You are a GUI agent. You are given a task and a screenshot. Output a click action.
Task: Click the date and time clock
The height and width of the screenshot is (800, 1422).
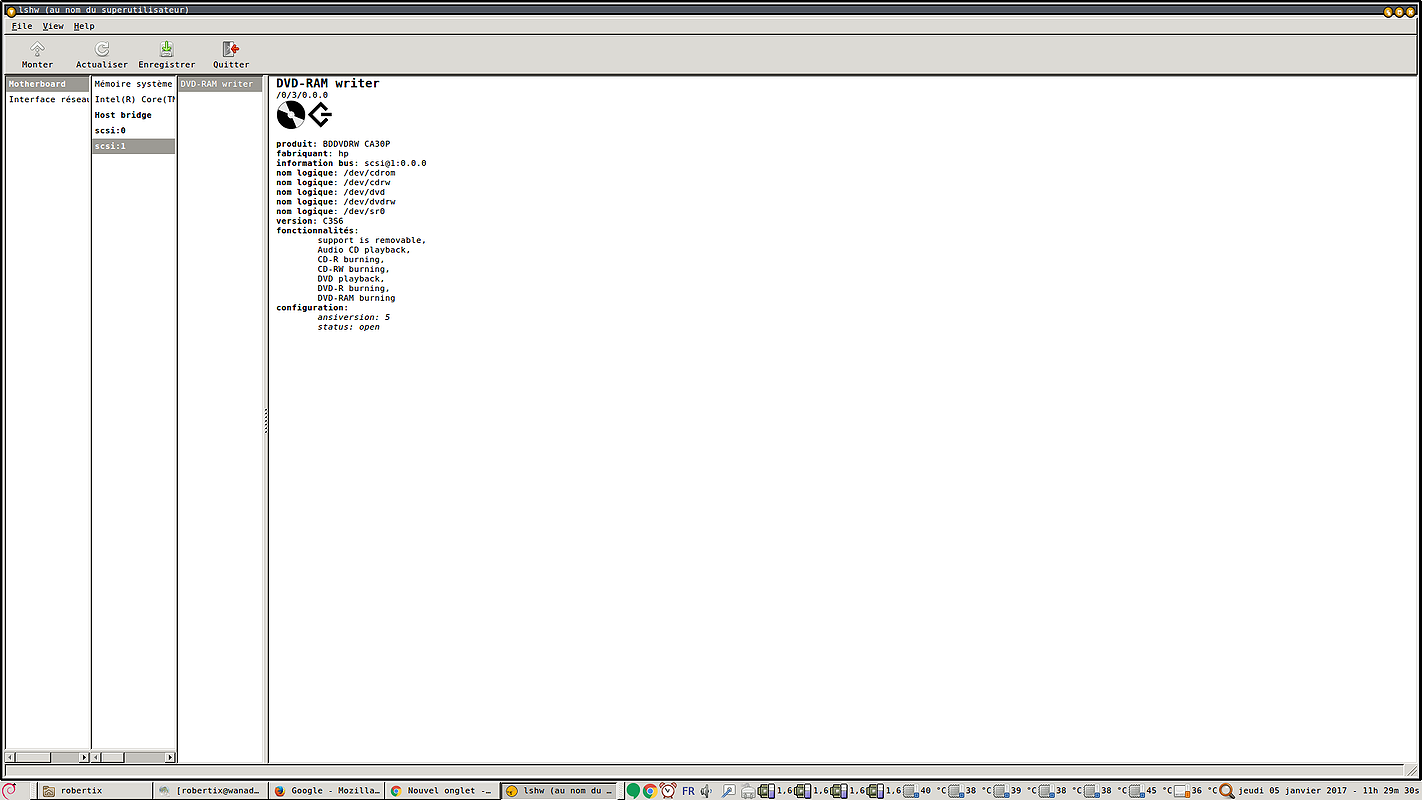[1328, 790]
